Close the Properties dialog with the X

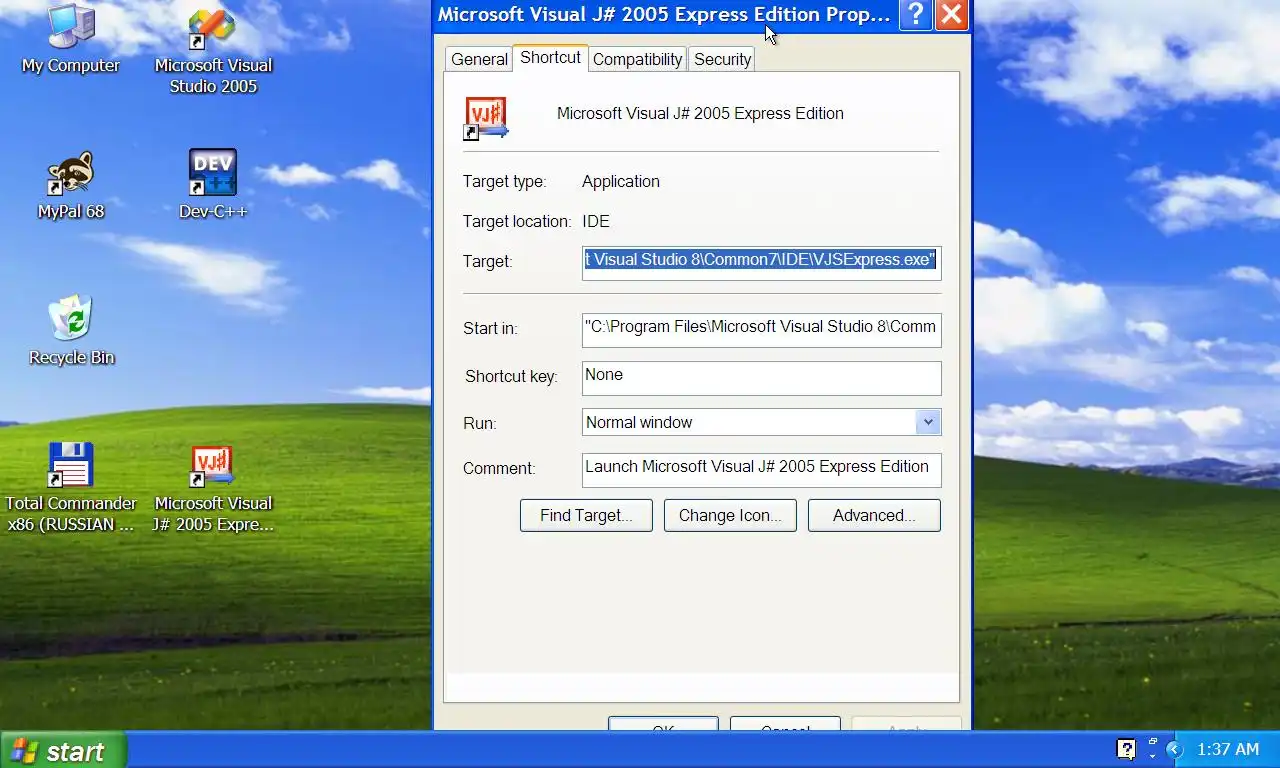pyautogui.click(x=952, y=15)
